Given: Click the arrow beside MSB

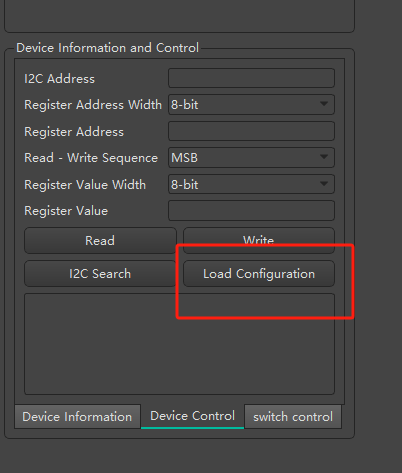Looking at the screenshot, I should coord(324,157).
